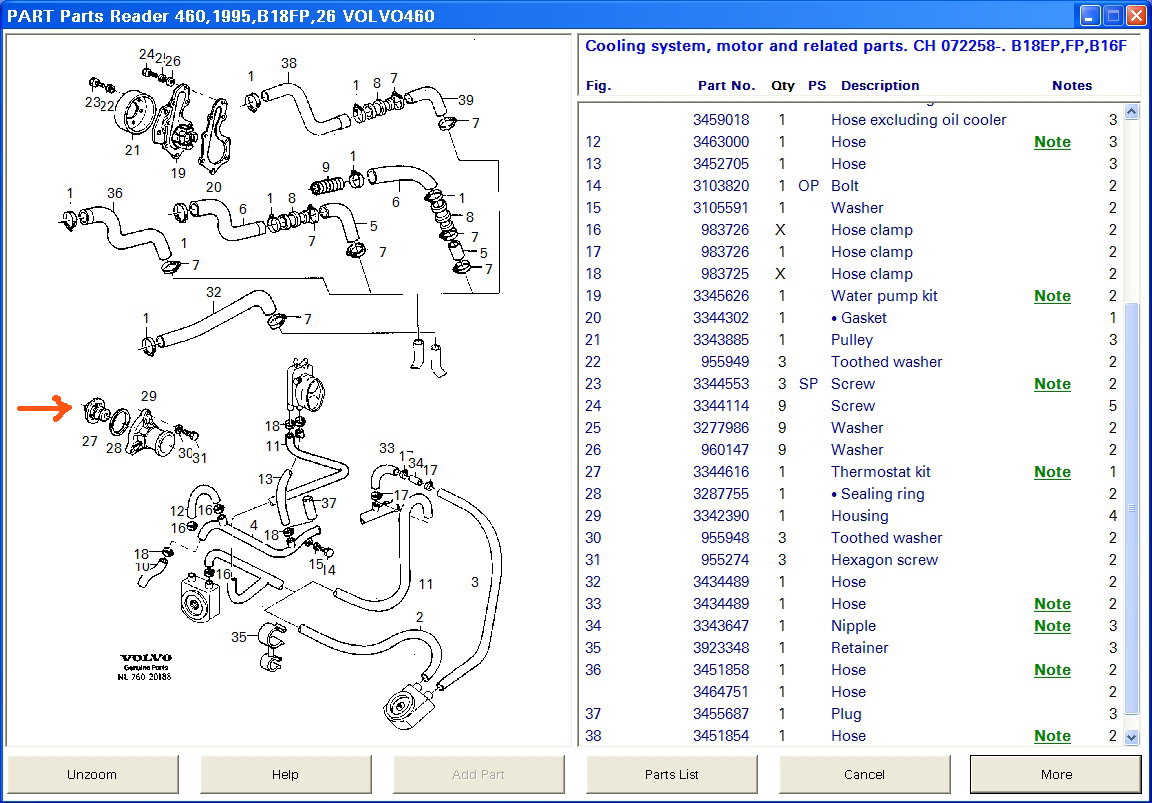Click the Fig. column header
The image size is (1152, 803).
pos(598,85)
